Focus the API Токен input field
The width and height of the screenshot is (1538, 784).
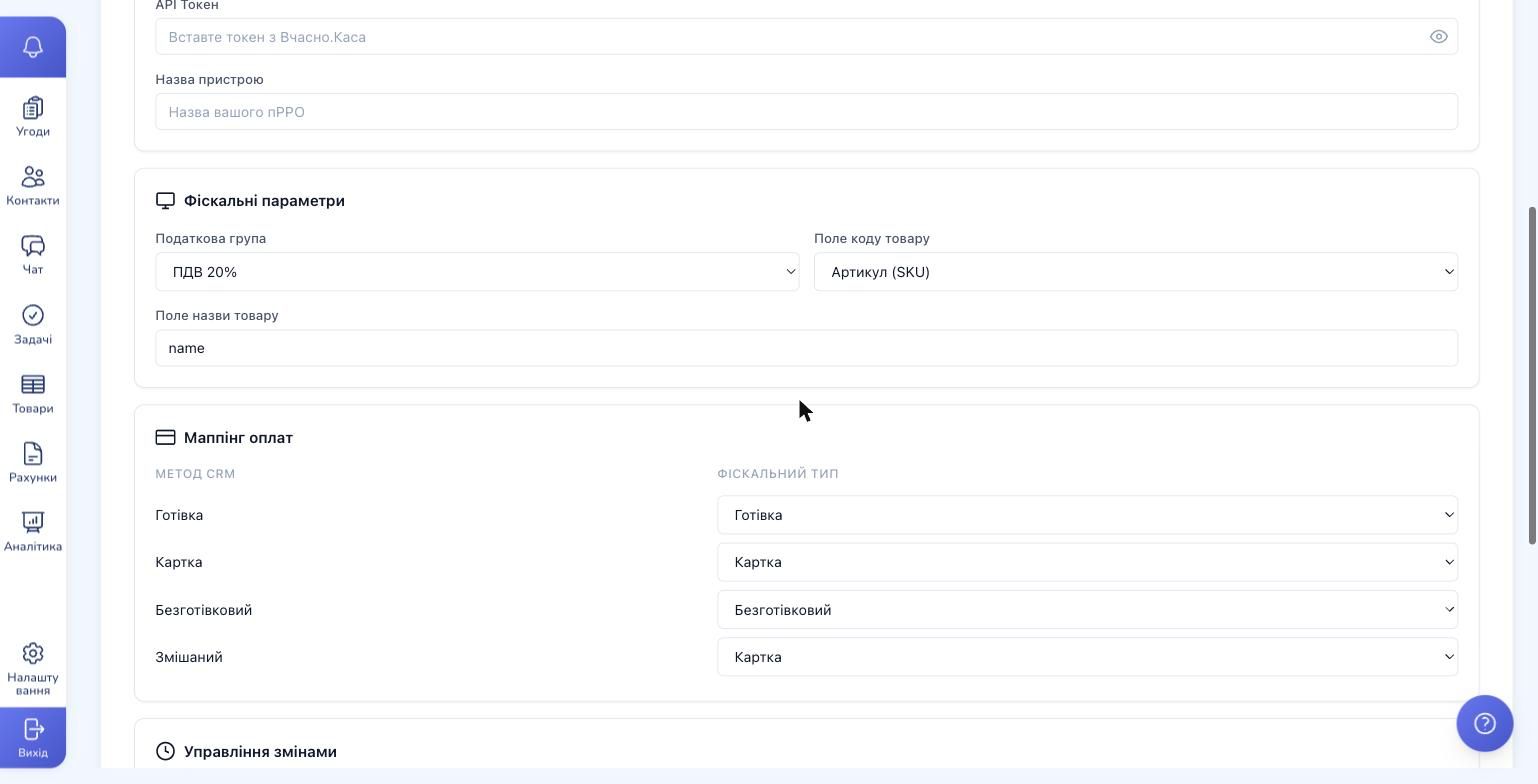[806, 37]
